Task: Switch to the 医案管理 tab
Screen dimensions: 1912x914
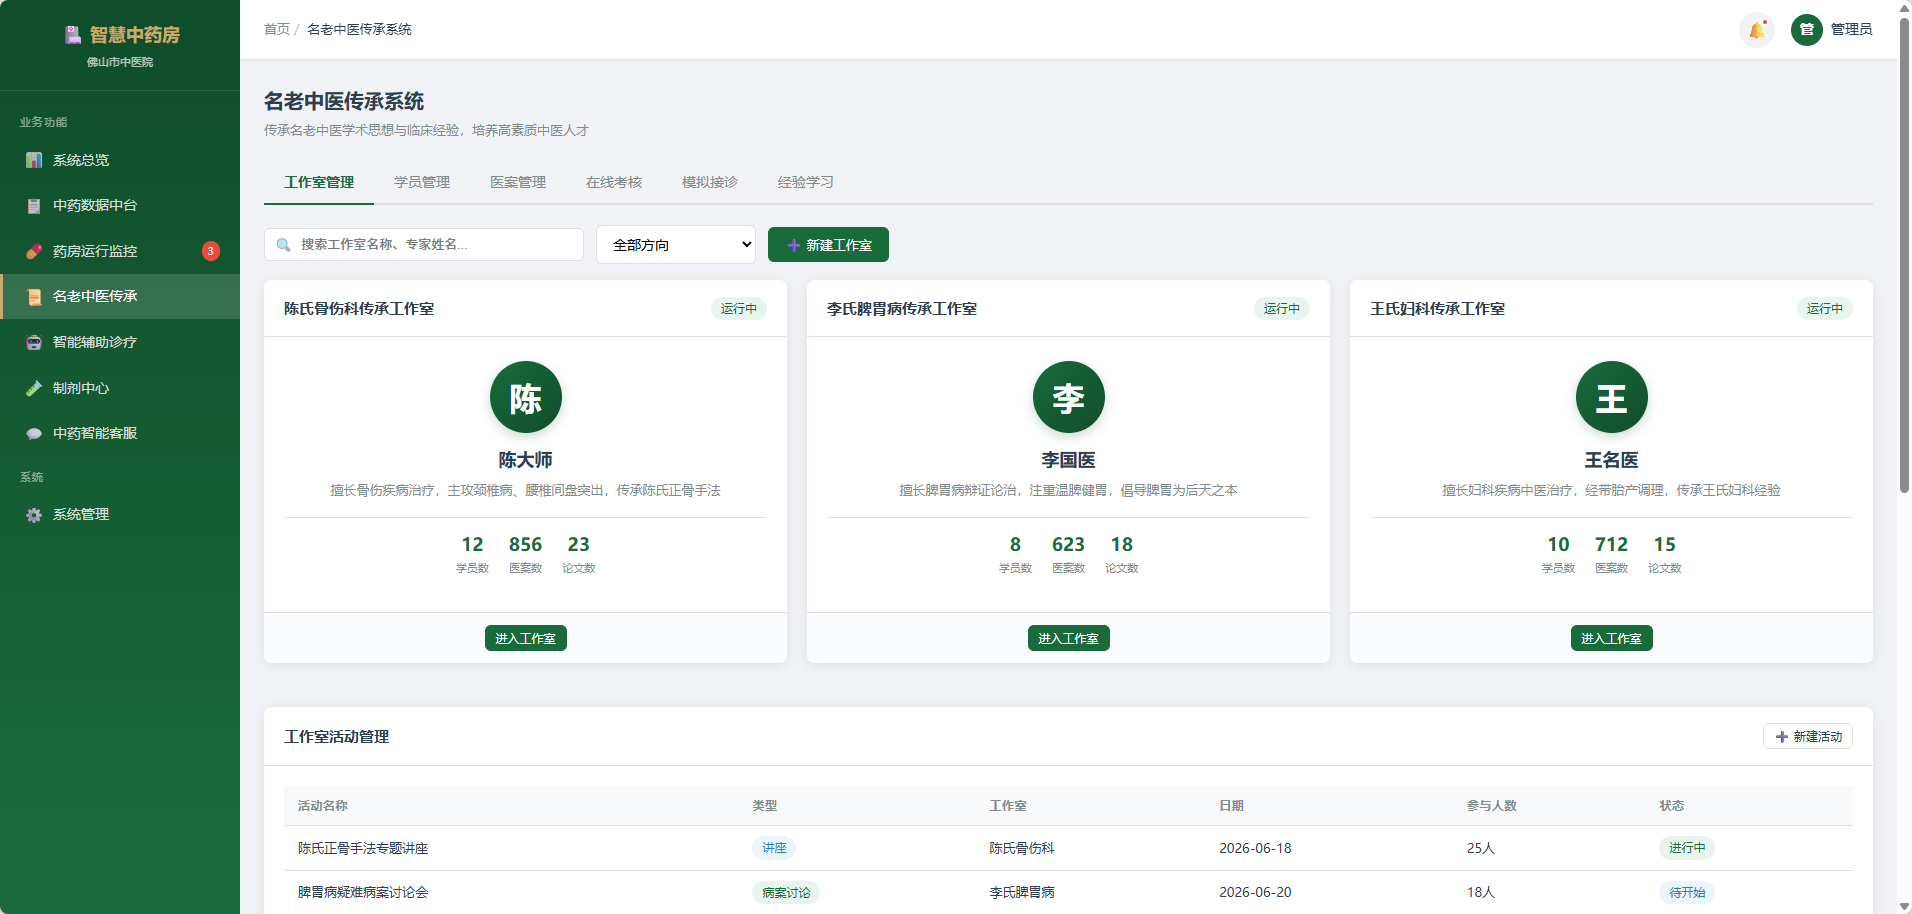Action: 518,182
